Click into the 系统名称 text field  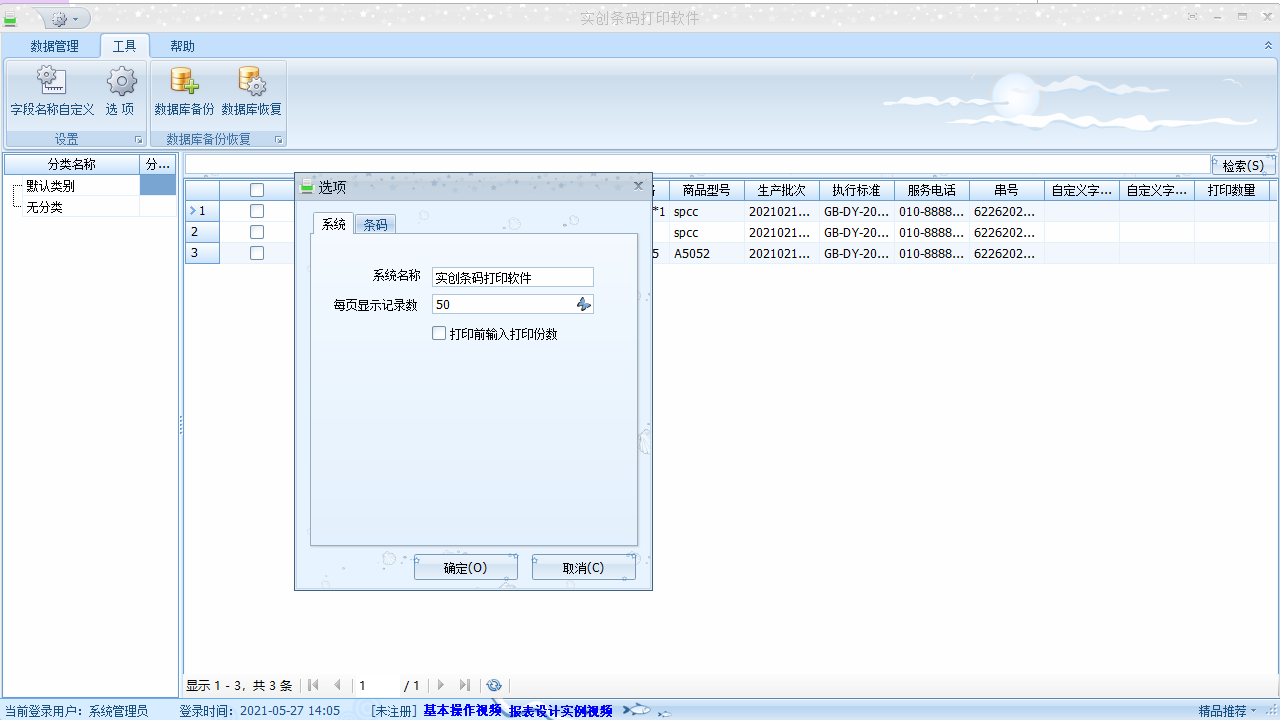click(512, 277)
